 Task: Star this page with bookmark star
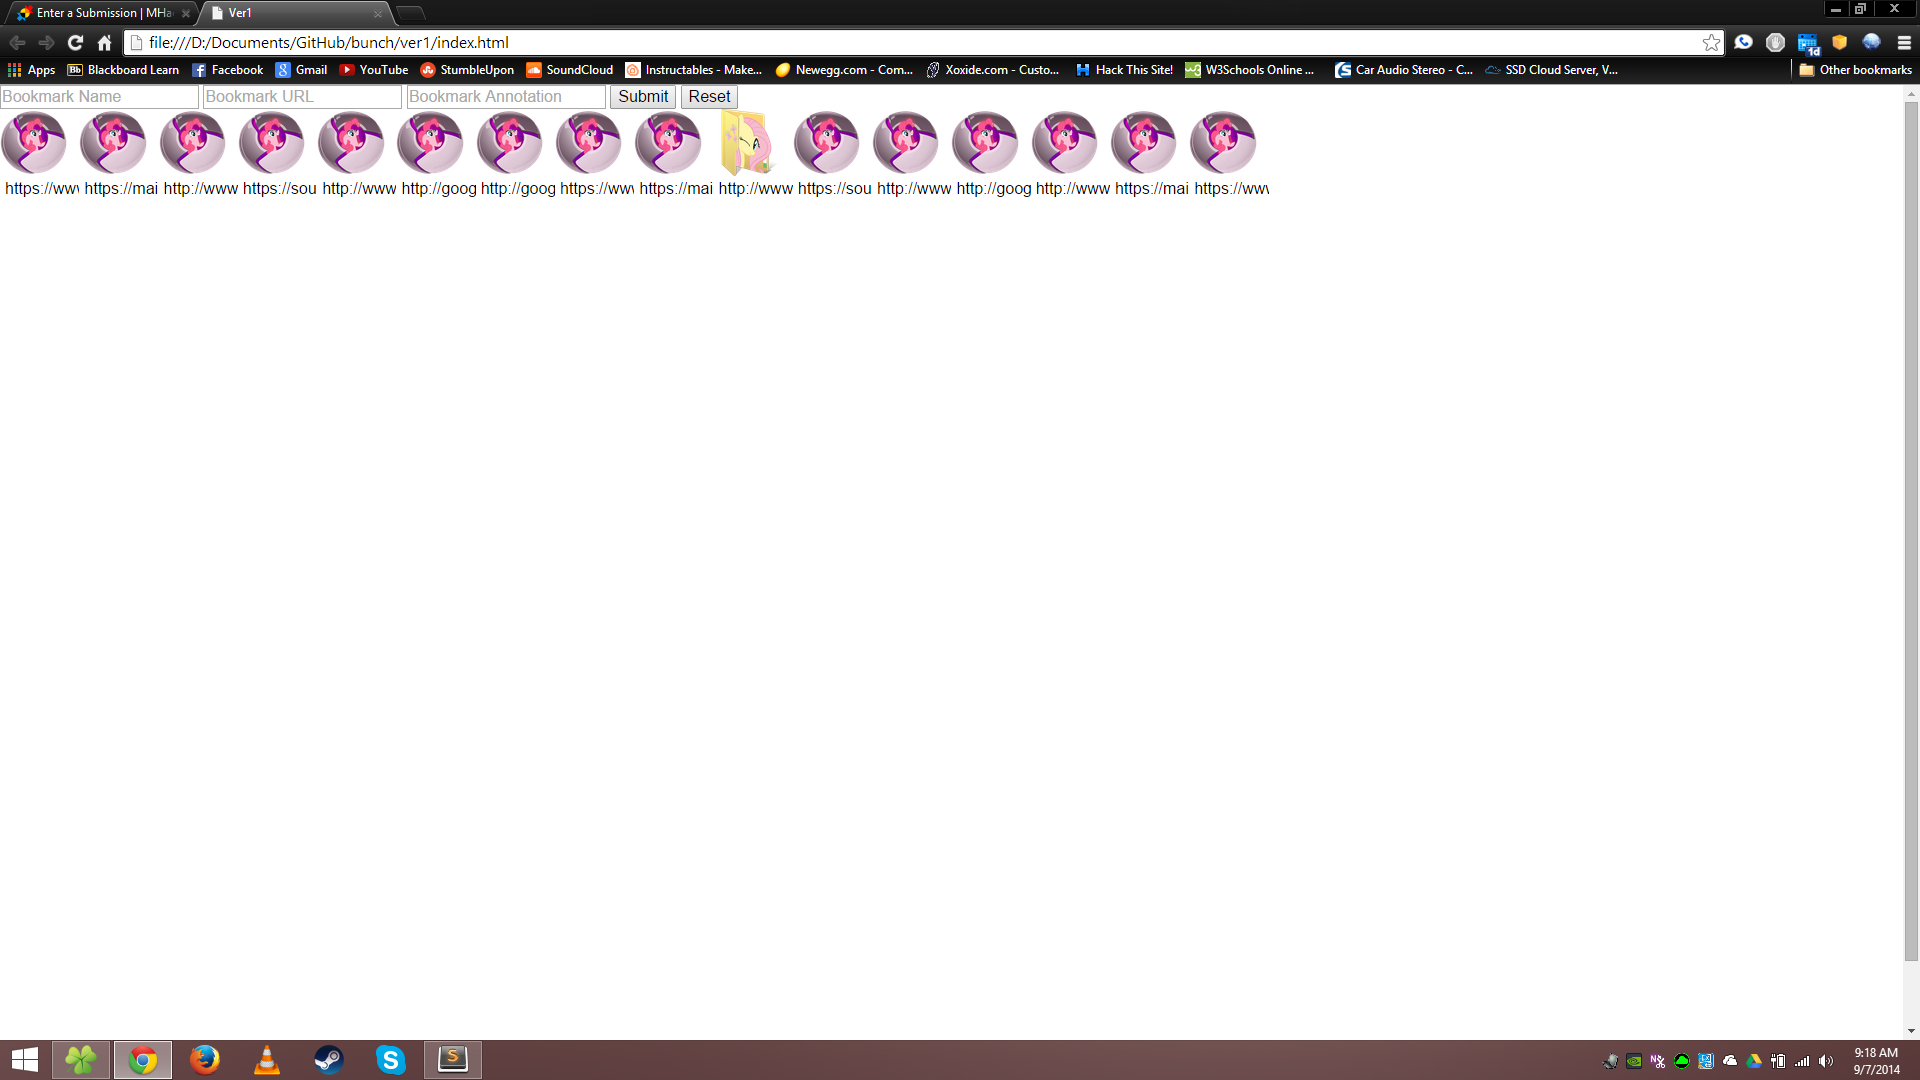[x=1711, y=43]
